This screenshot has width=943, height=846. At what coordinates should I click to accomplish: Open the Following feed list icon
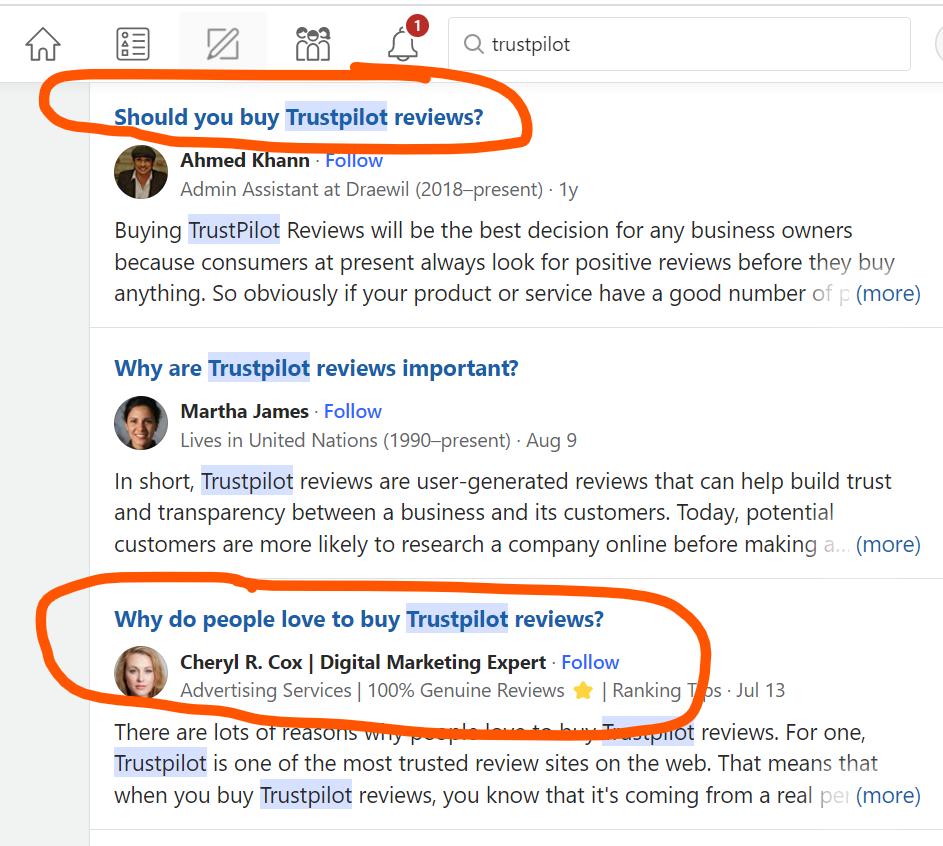click(132, 44)
